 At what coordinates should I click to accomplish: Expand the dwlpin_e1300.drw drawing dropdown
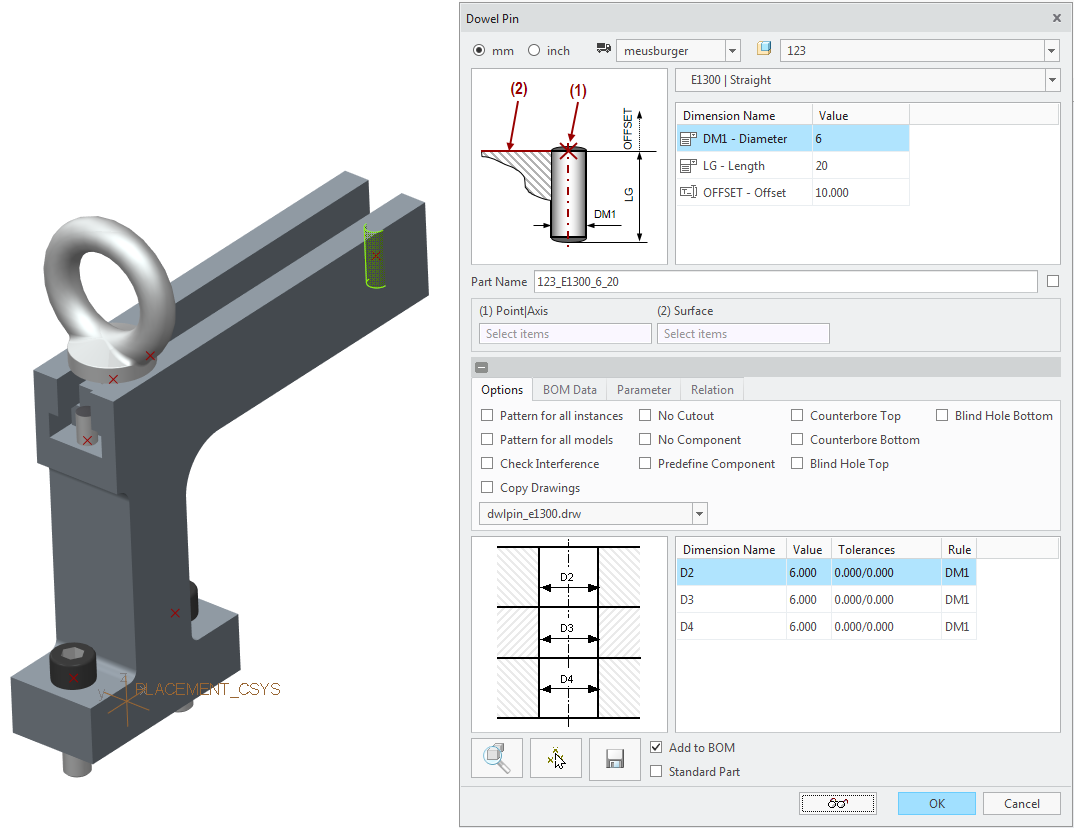click(699, 513)
